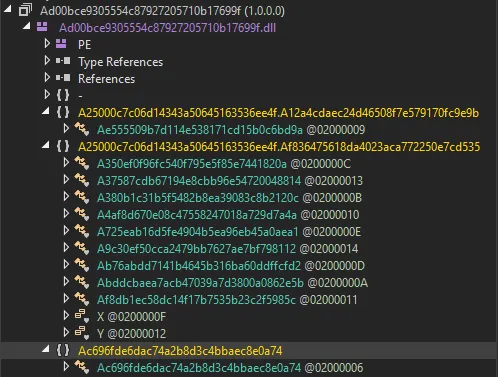Expand class Abddcbaea7acb47039a7d3800a0862e5b

[66, 281]
